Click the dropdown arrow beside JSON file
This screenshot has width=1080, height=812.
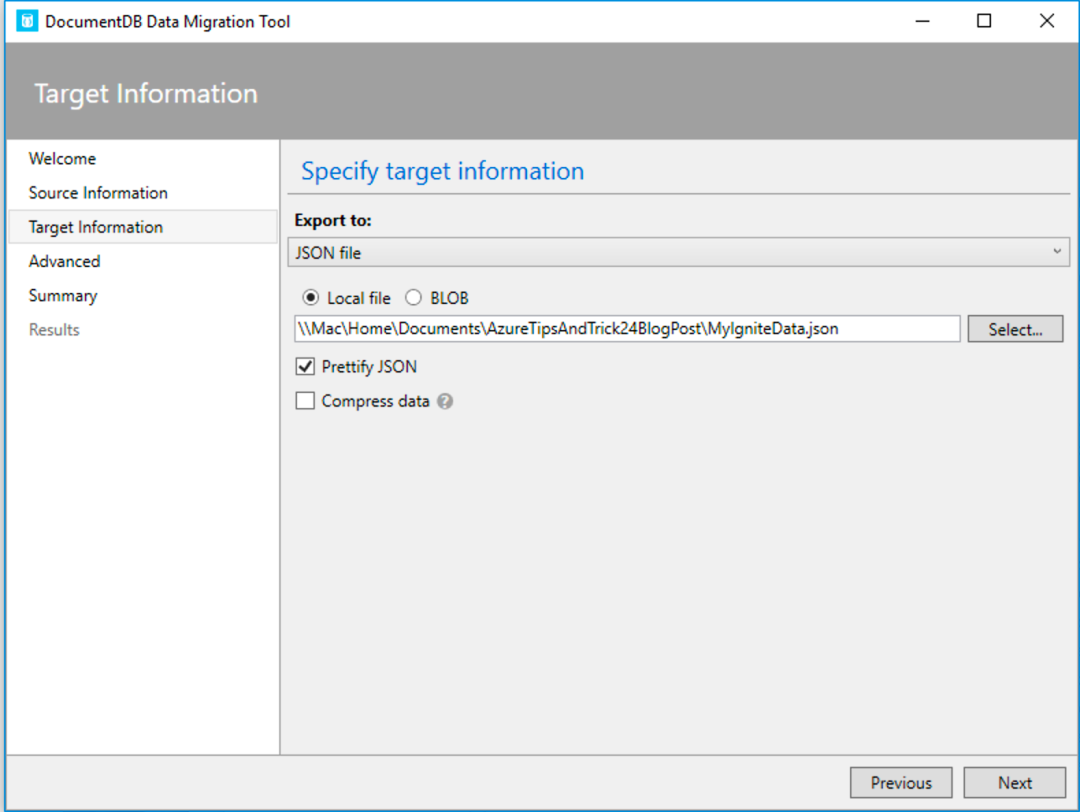[x=1057, y=252]
